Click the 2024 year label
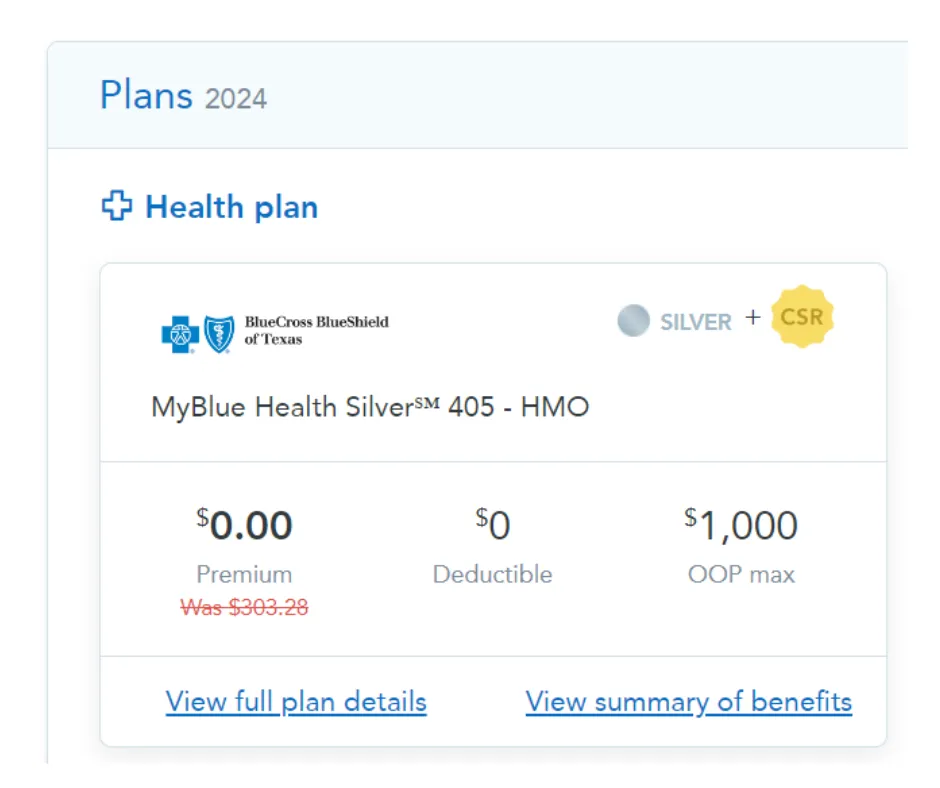The width and height of the screenshot is (940, 788). coord(236,99)
